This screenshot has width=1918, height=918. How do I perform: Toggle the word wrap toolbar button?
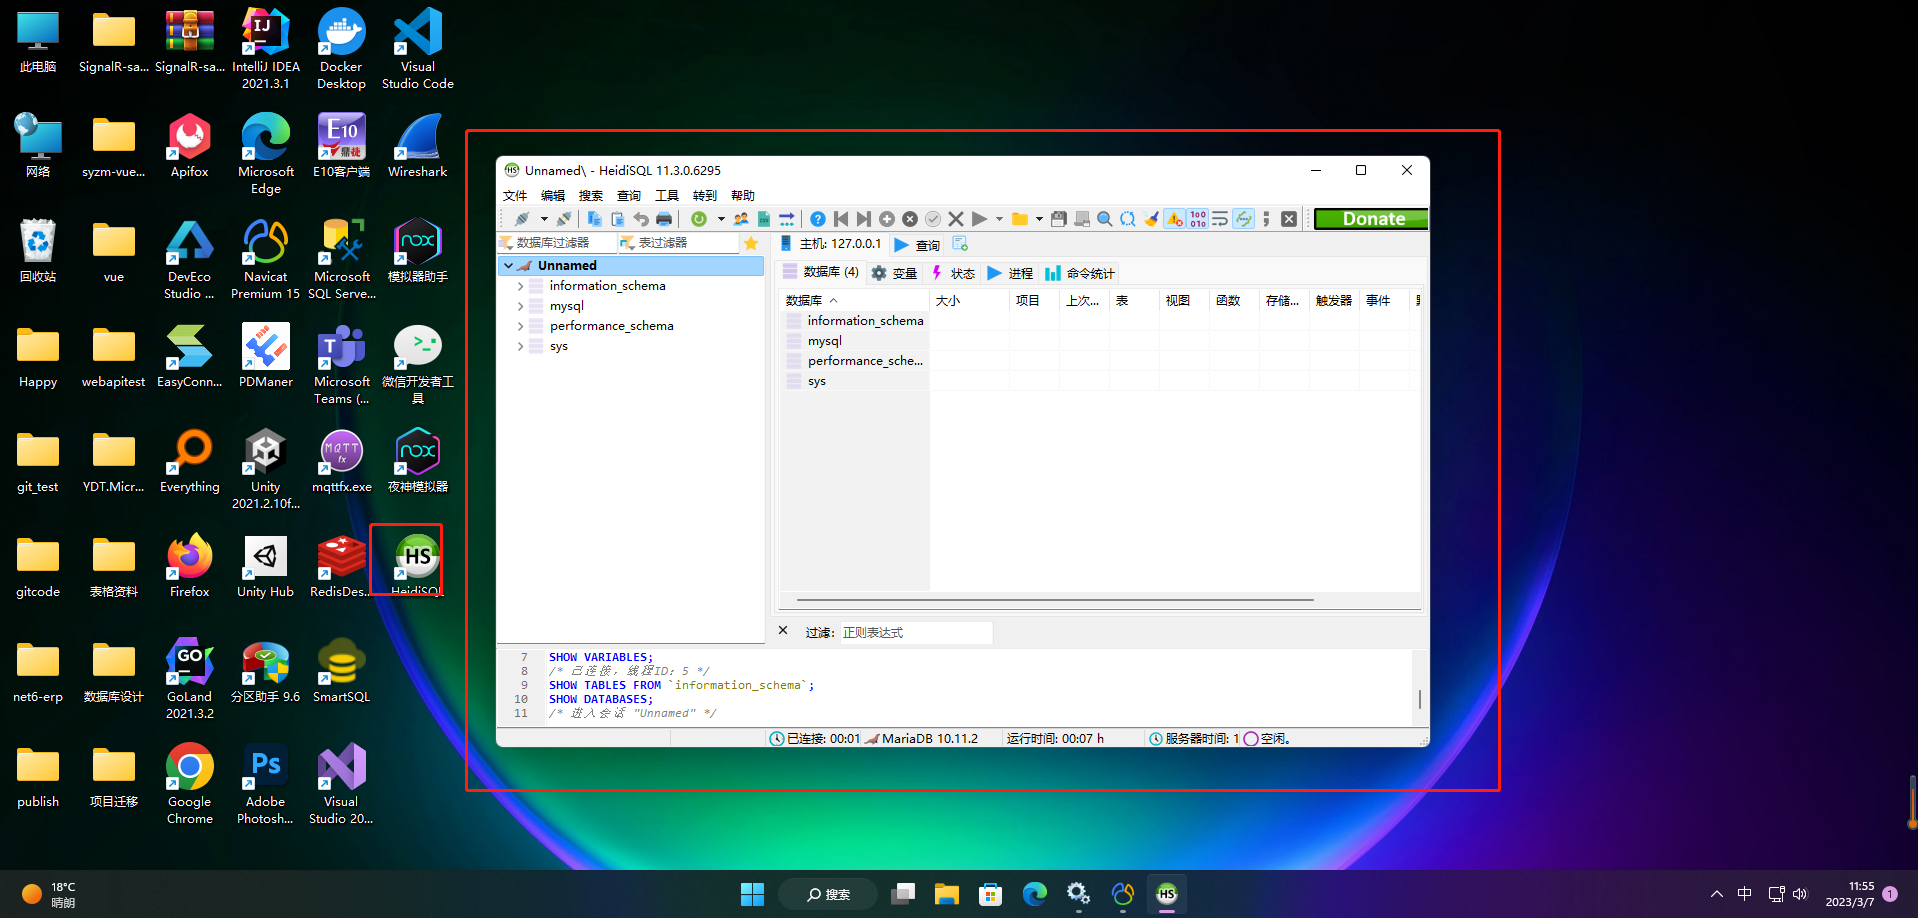(x=1220, y=219)
